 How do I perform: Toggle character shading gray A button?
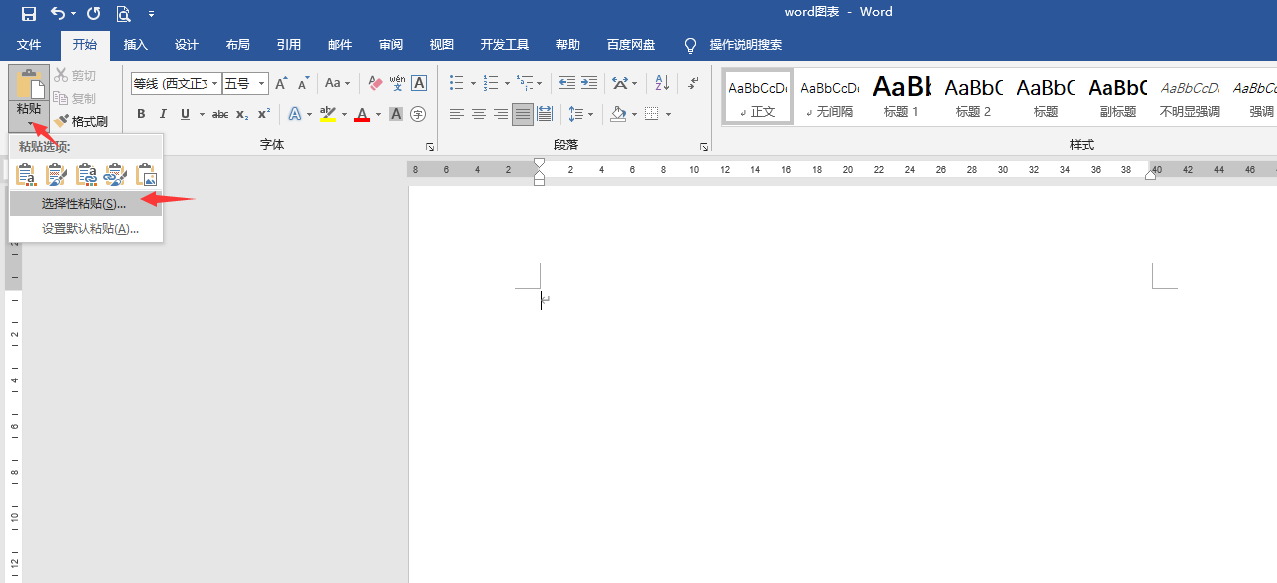point(396,114)
